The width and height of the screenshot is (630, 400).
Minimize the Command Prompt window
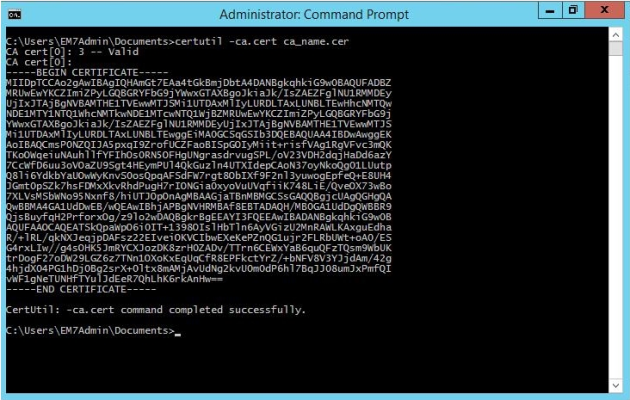[x=550, y=10]
